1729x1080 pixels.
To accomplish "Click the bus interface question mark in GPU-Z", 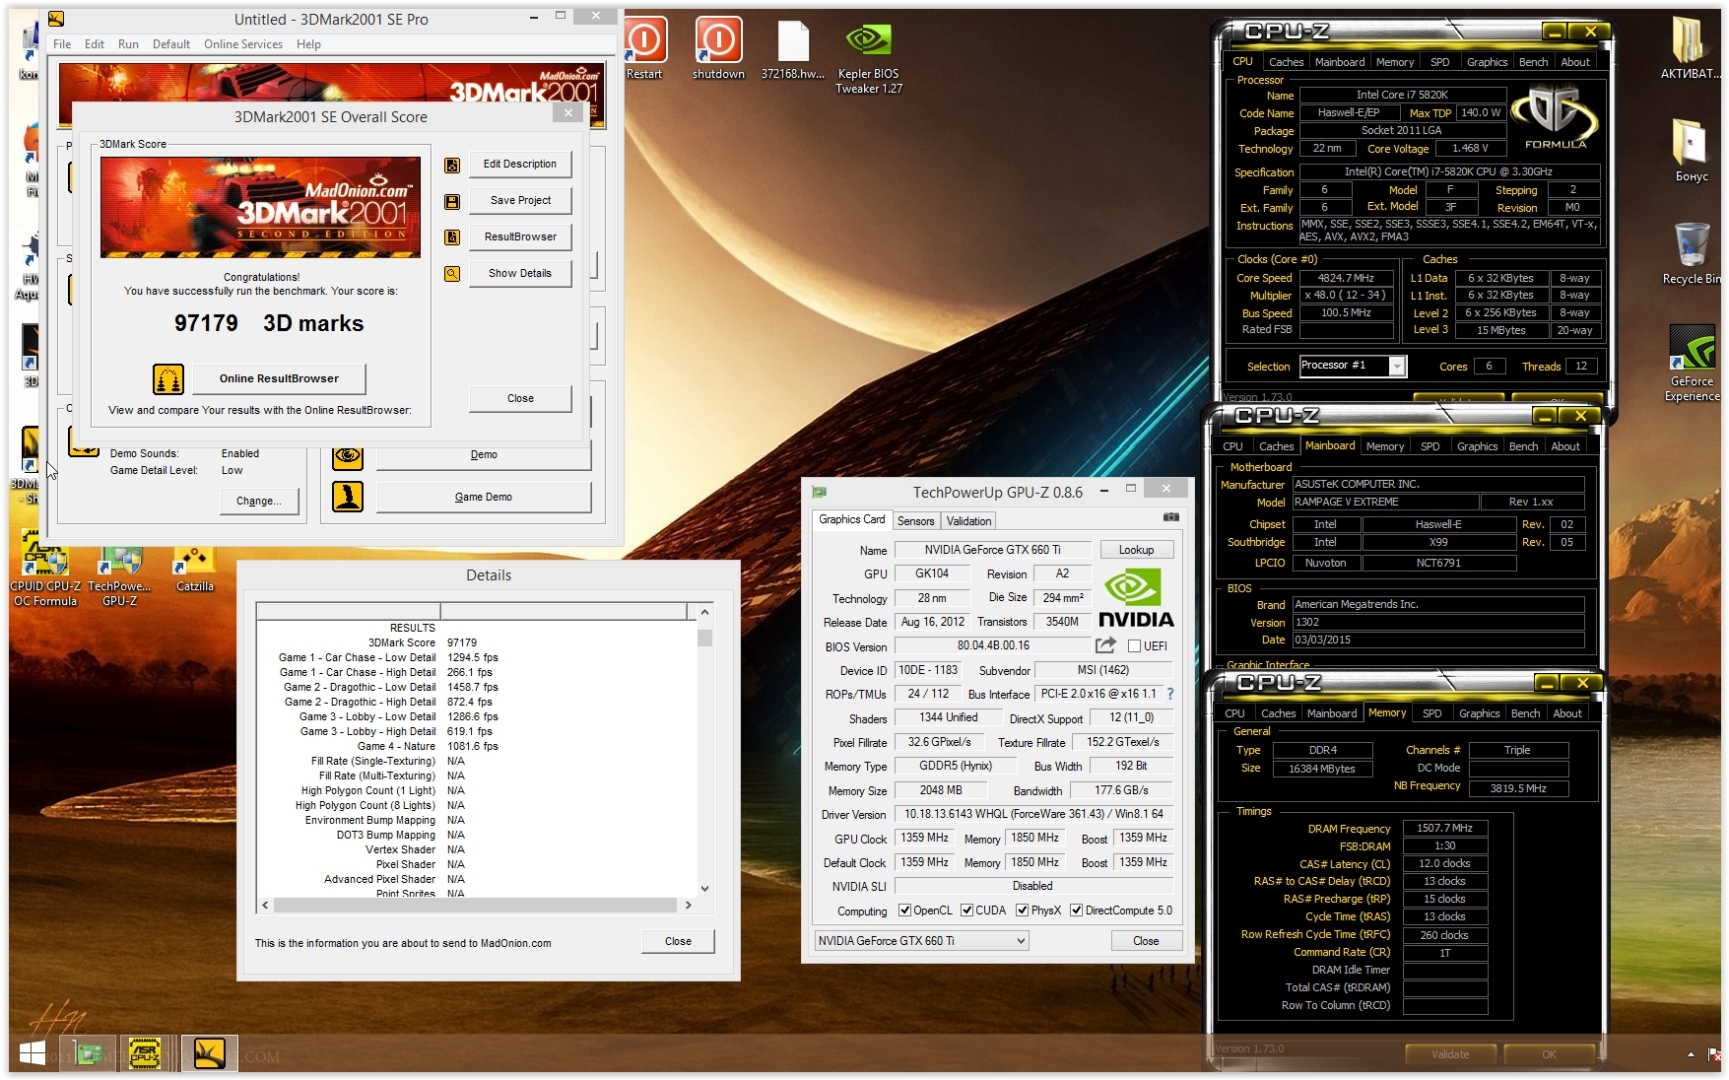I will 1170,694.
